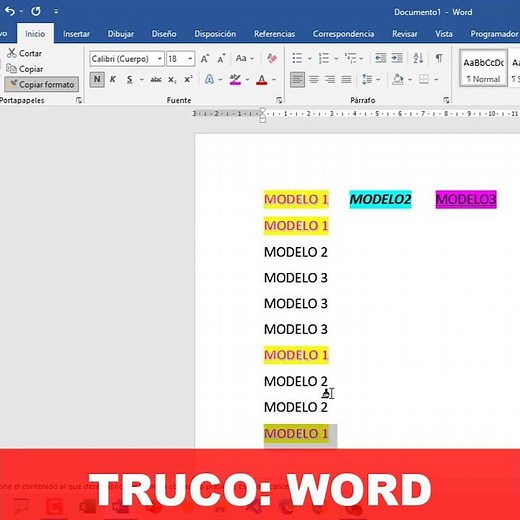
Task: Open the Programador tab
Action: [494, 34]
